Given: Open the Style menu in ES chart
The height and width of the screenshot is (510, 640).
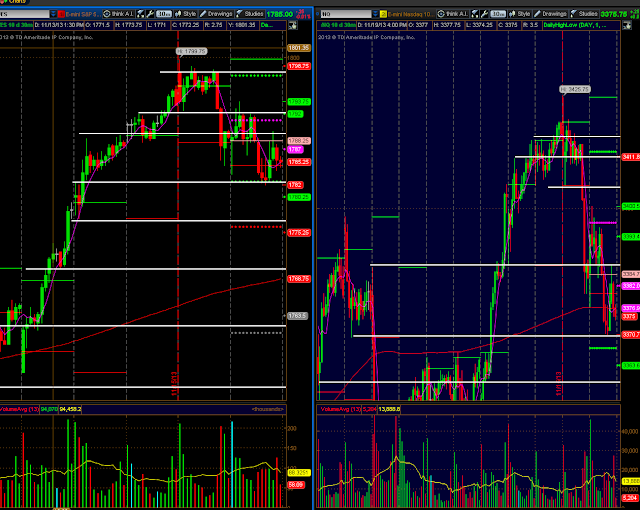Looking at the screenshot, I should (186, 14).
